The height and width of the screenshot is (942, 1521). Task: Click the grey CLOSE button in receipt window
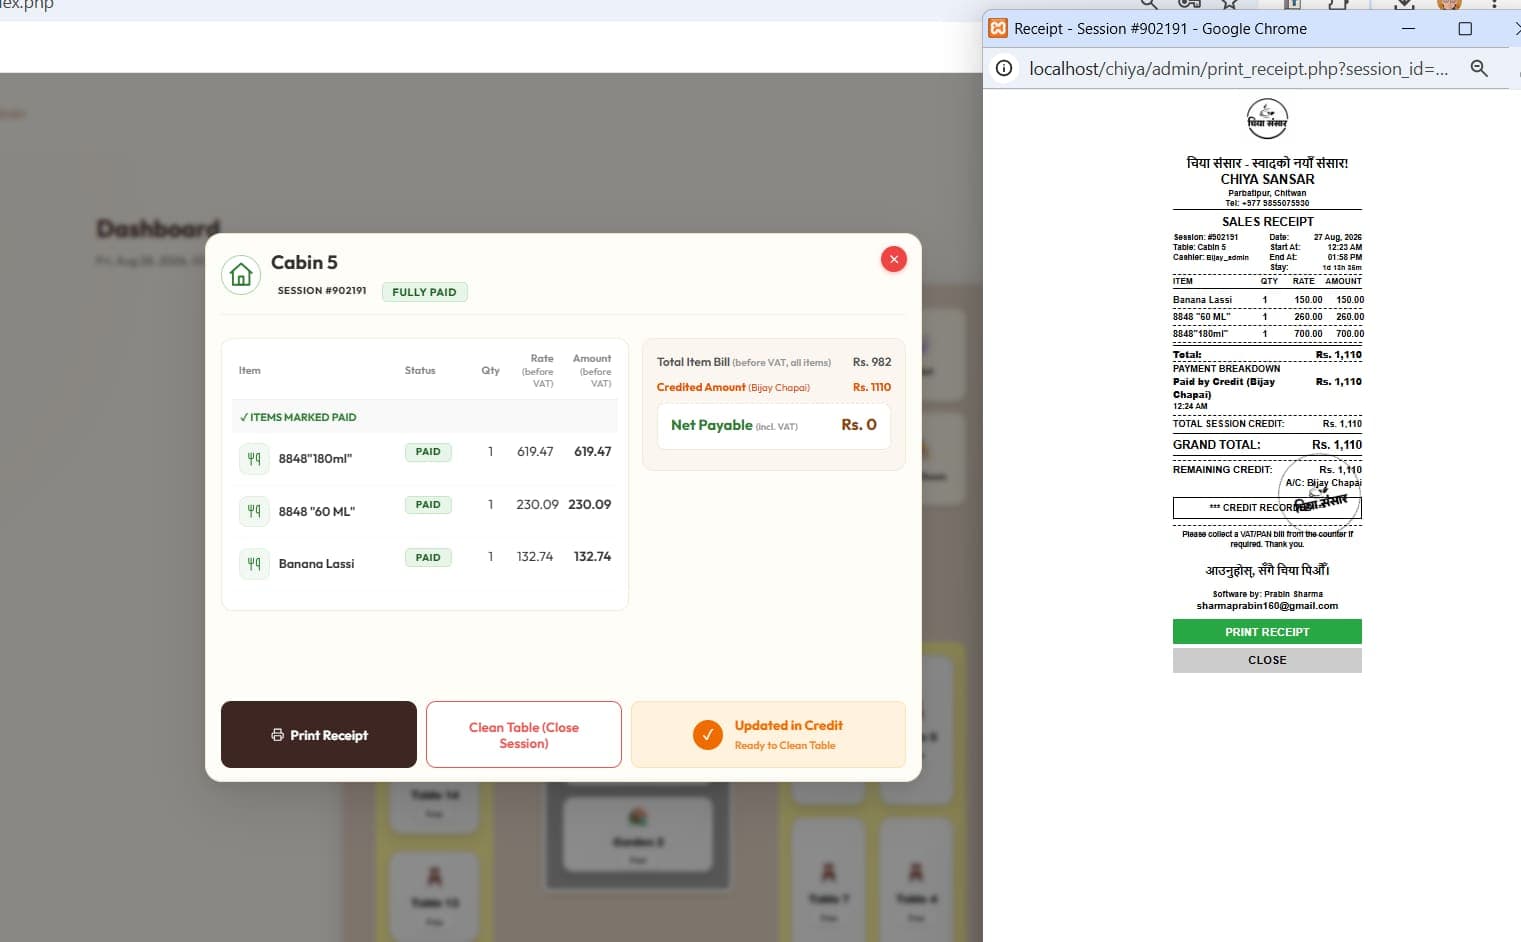point(1267,660)
